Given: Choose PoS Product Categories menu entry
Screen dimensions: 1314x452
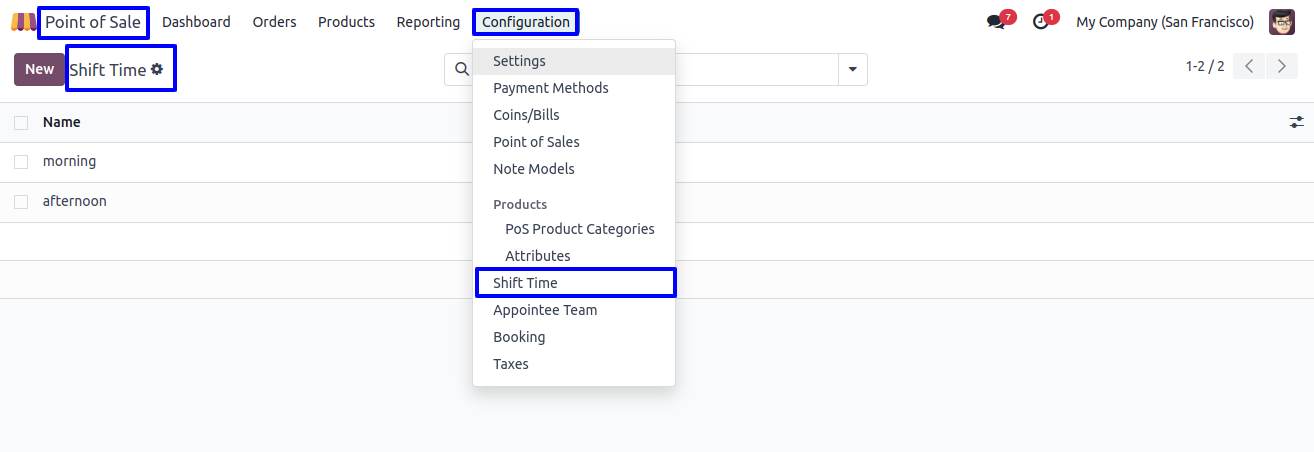Looking at the screenshot, I should [579, 229].
